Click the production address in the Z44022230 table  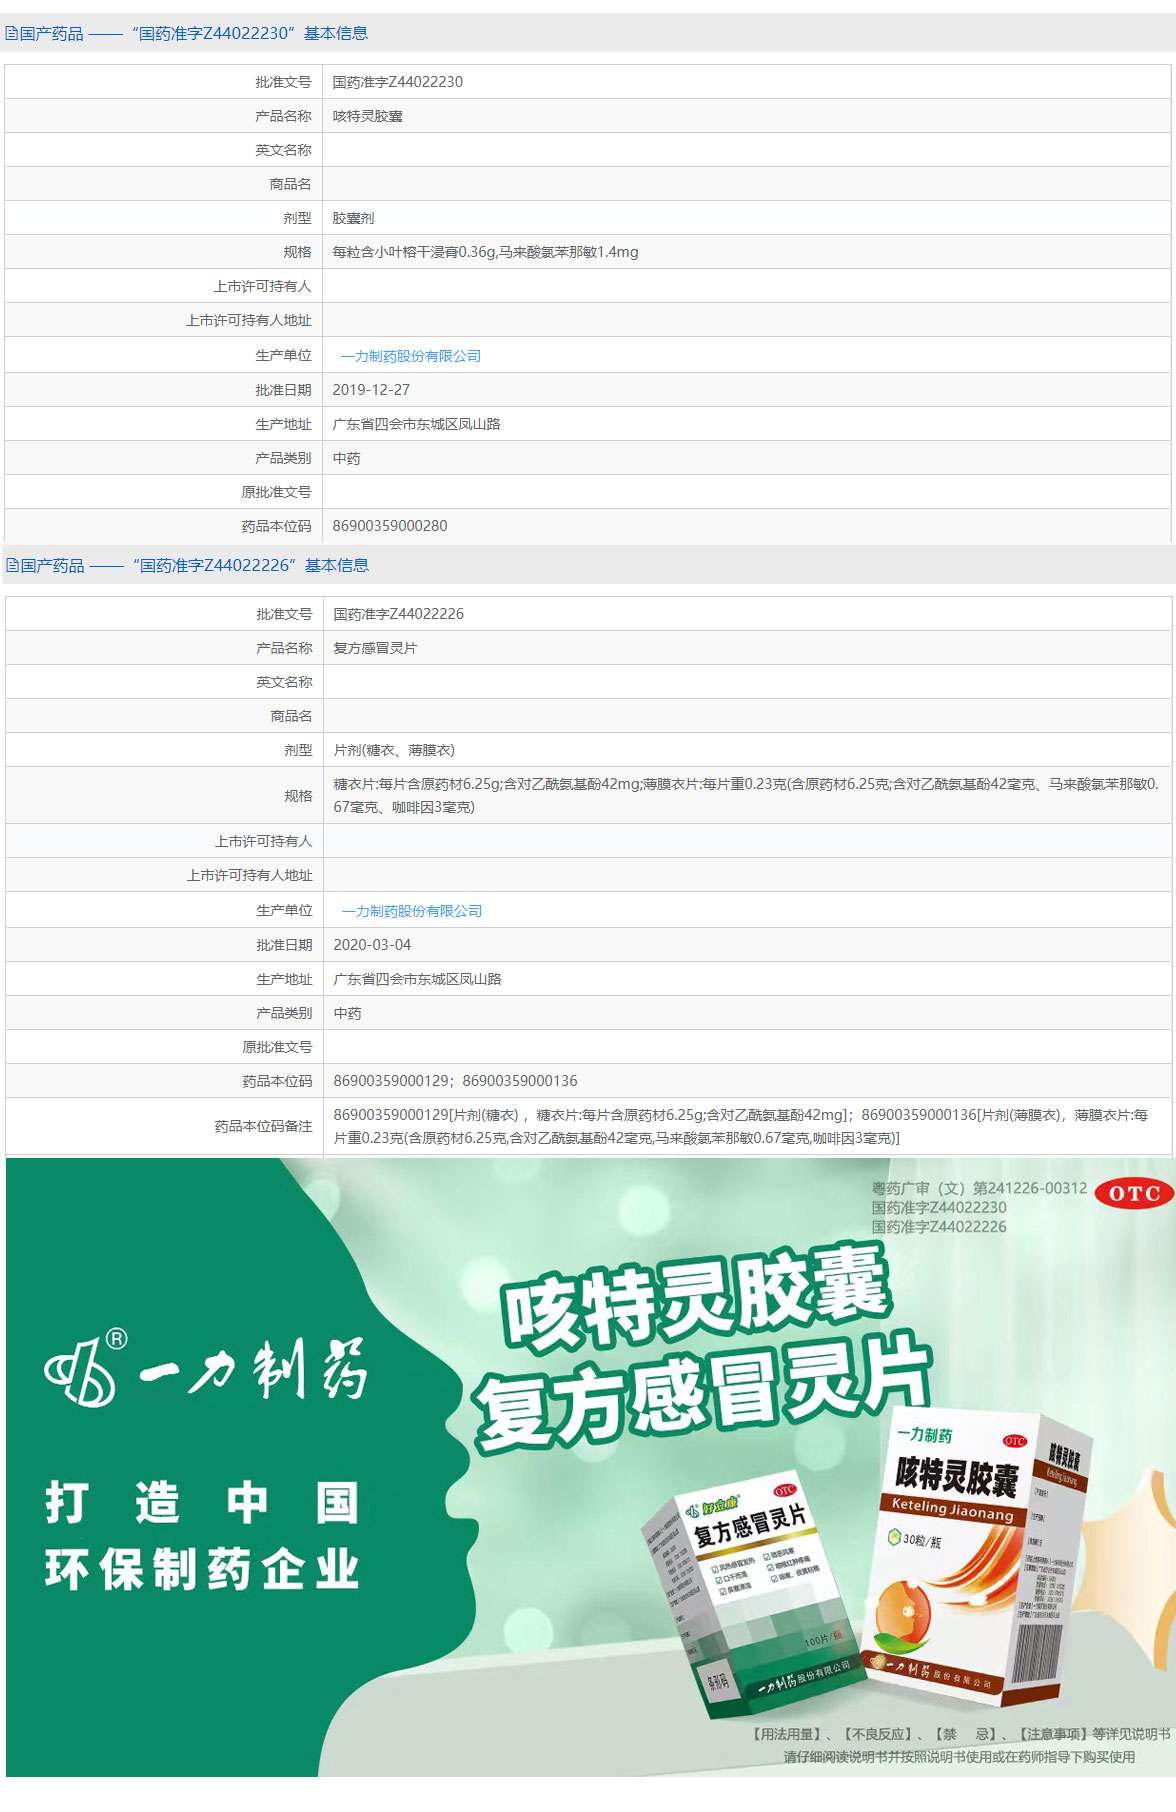[417, 424]
